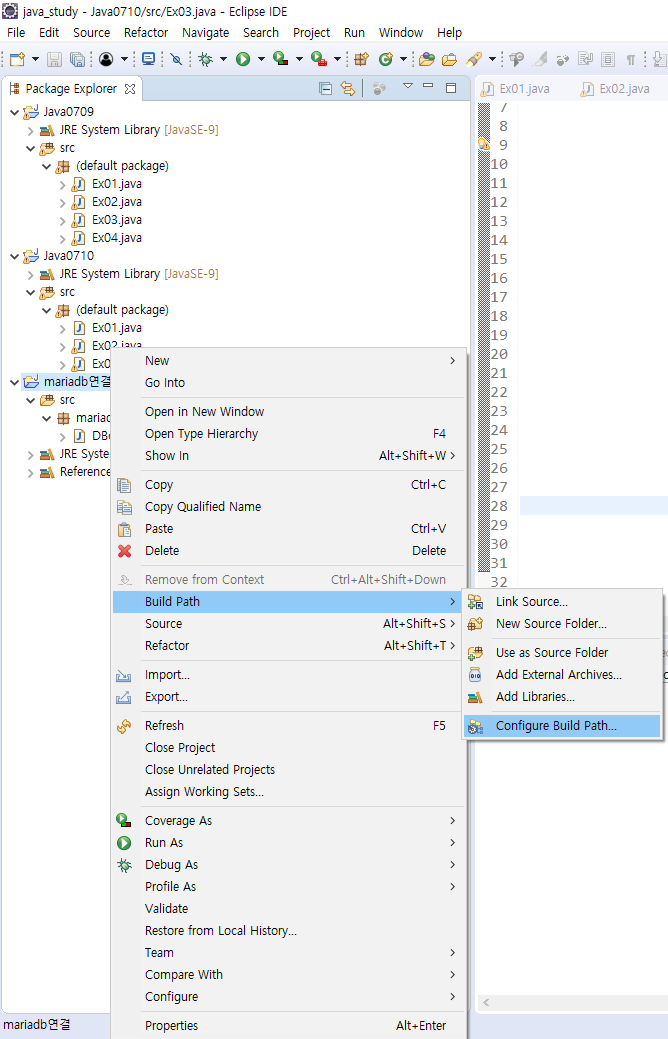This screenshot has height=1039, width=668.
Task: Select Ex03.java under Java0709
Action: tap(117, 220)
